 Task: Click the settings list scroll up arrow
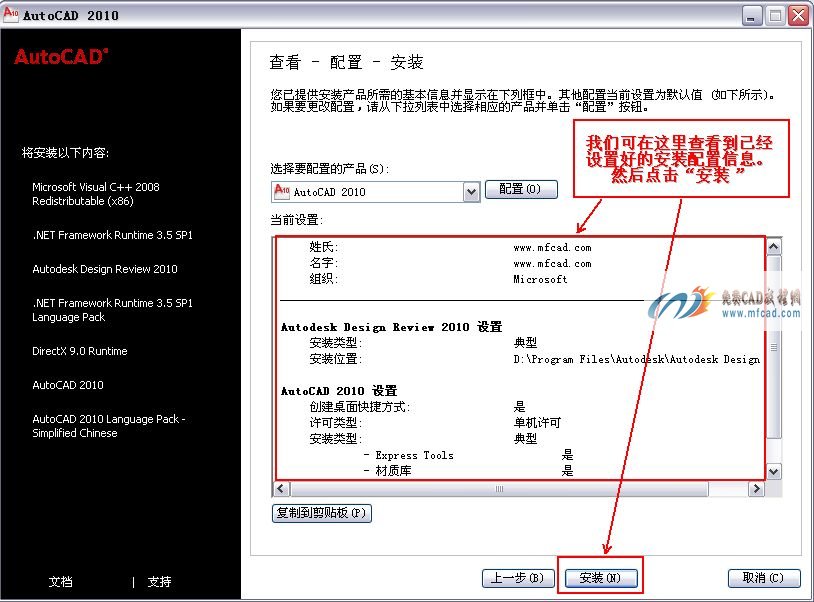coord(774,247)
